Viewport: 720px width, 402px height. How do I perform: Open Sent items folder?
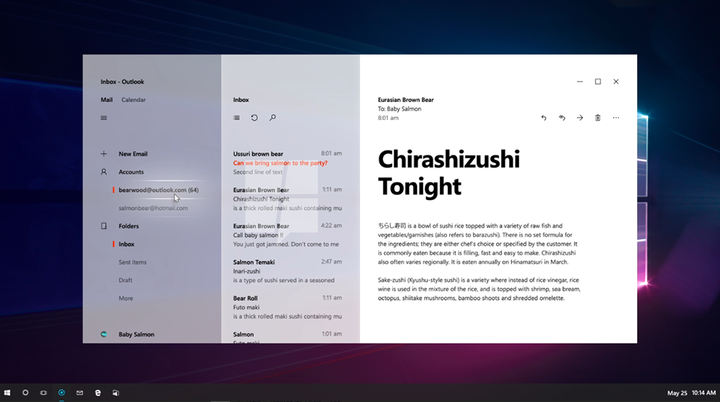pyautogui.click(x=133, y=262)
